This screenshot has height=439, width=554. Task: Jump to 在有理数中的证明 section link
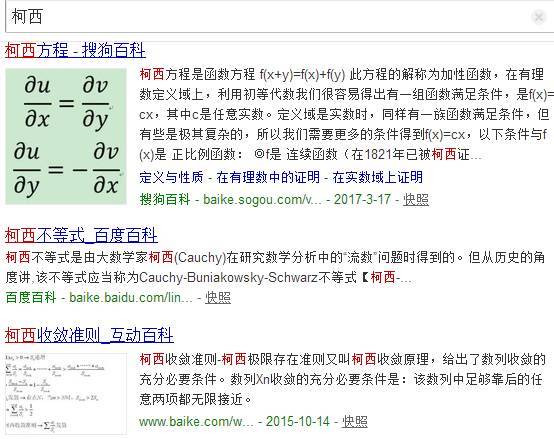point(268,177)
